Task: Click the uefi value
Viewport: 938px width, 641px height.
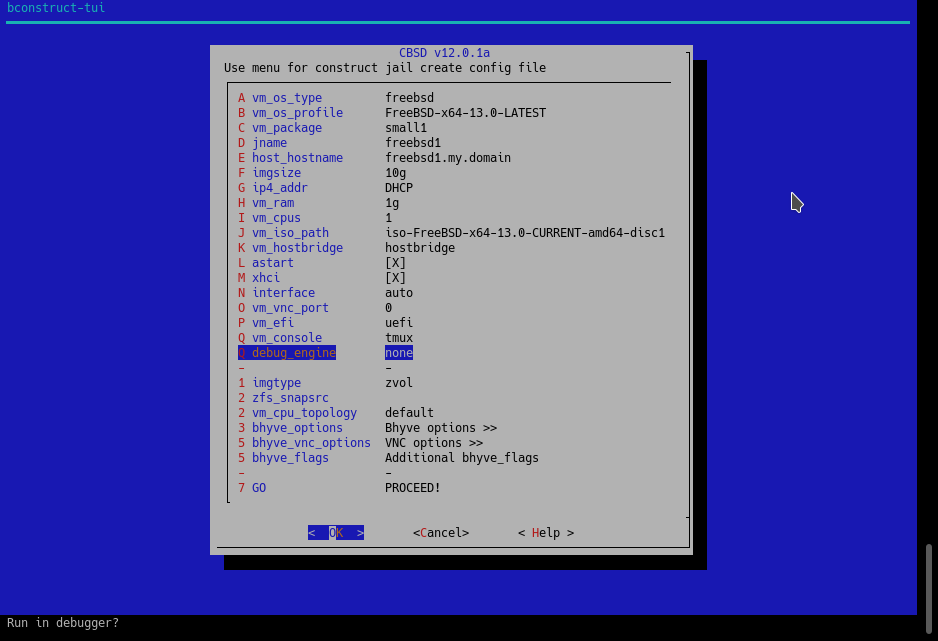Action: [x=398, y=322]
